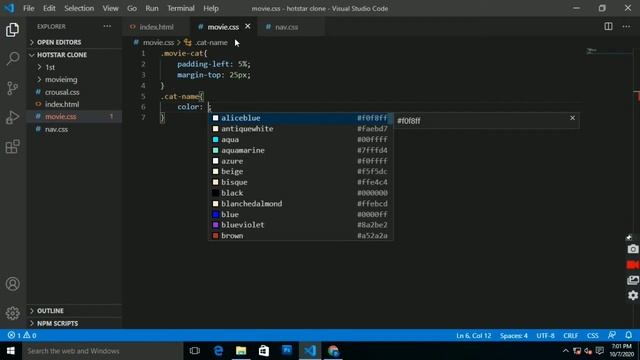Choose aqua color suggestion
This screenshot has width=640, height=360.
(x=301, y=140)
